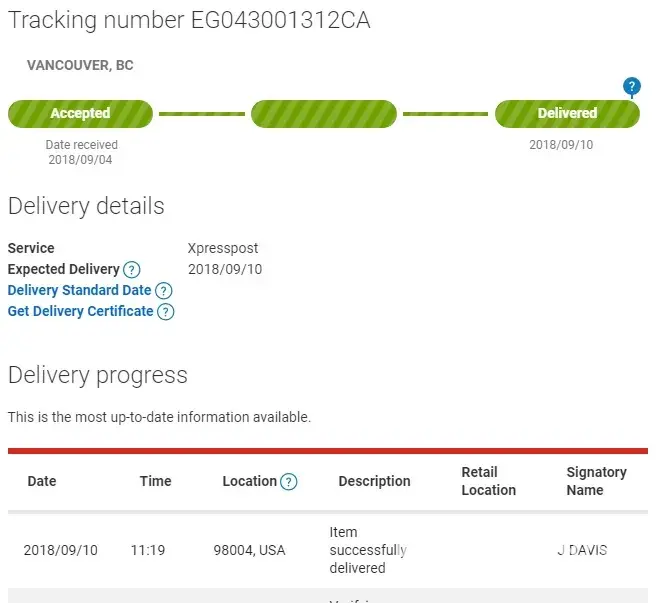Click the middle in-transit progress stage
This screenshot has width=659, height=603.
tap(324, 114)
